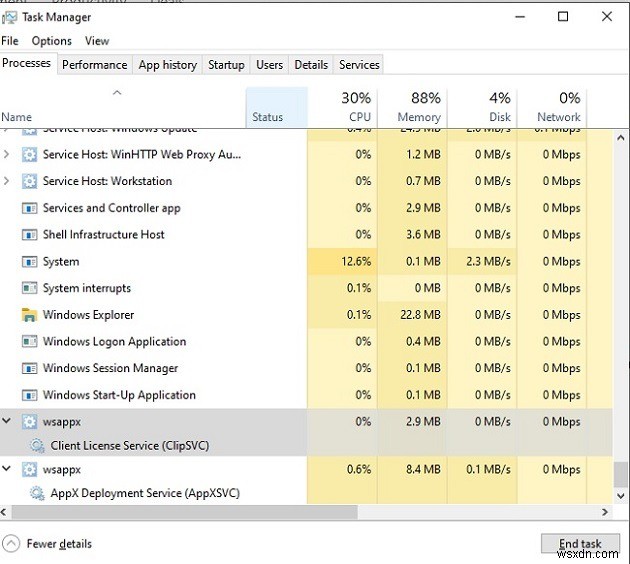The image size is (630, 564).
Task: Click the gear icon of wsappx AppXSVC group
Action: coord(29,470)
